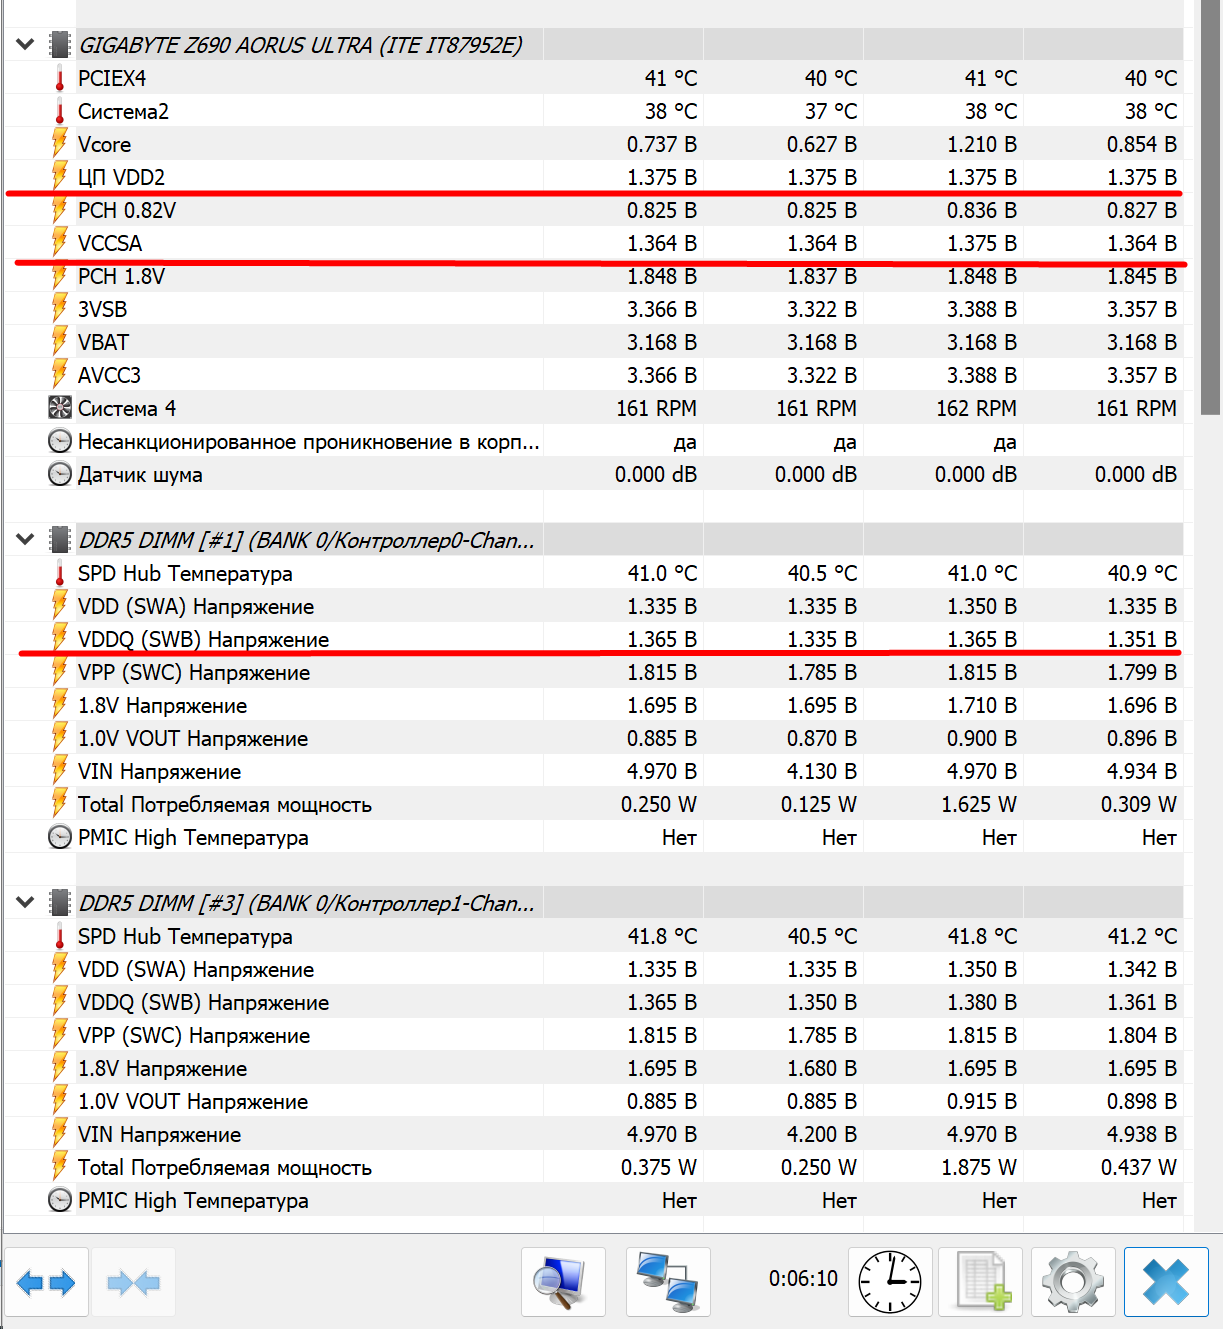Click DIMM [#1] SPD Hub Температура thermometer icon
The image size is (1223, 1329).
60,573
